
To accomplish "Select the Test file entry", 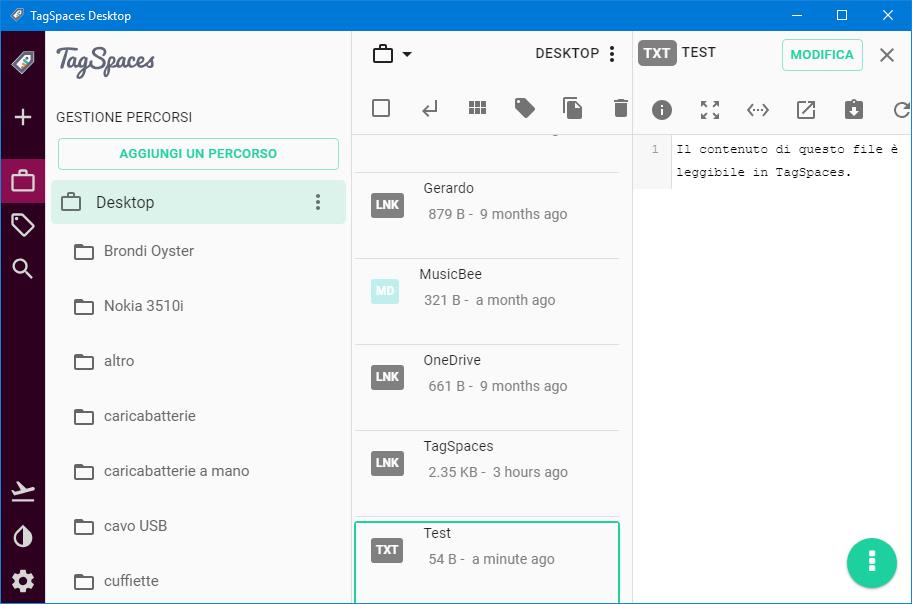I will [x=487, y=562].
